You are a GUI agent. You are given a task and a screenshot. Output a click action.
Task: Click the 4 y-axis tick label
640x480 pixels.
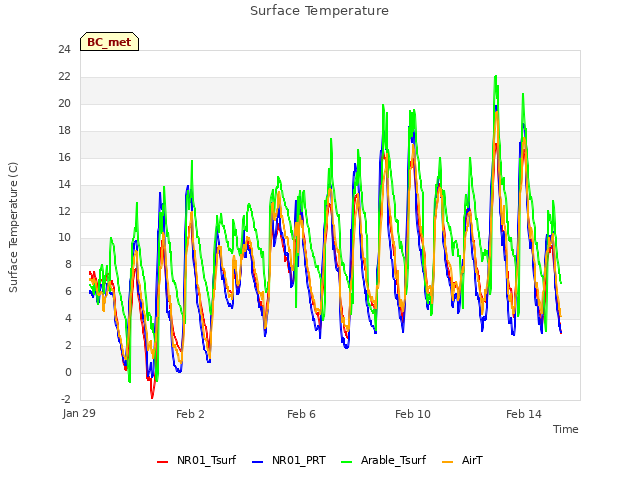[68, 318]
